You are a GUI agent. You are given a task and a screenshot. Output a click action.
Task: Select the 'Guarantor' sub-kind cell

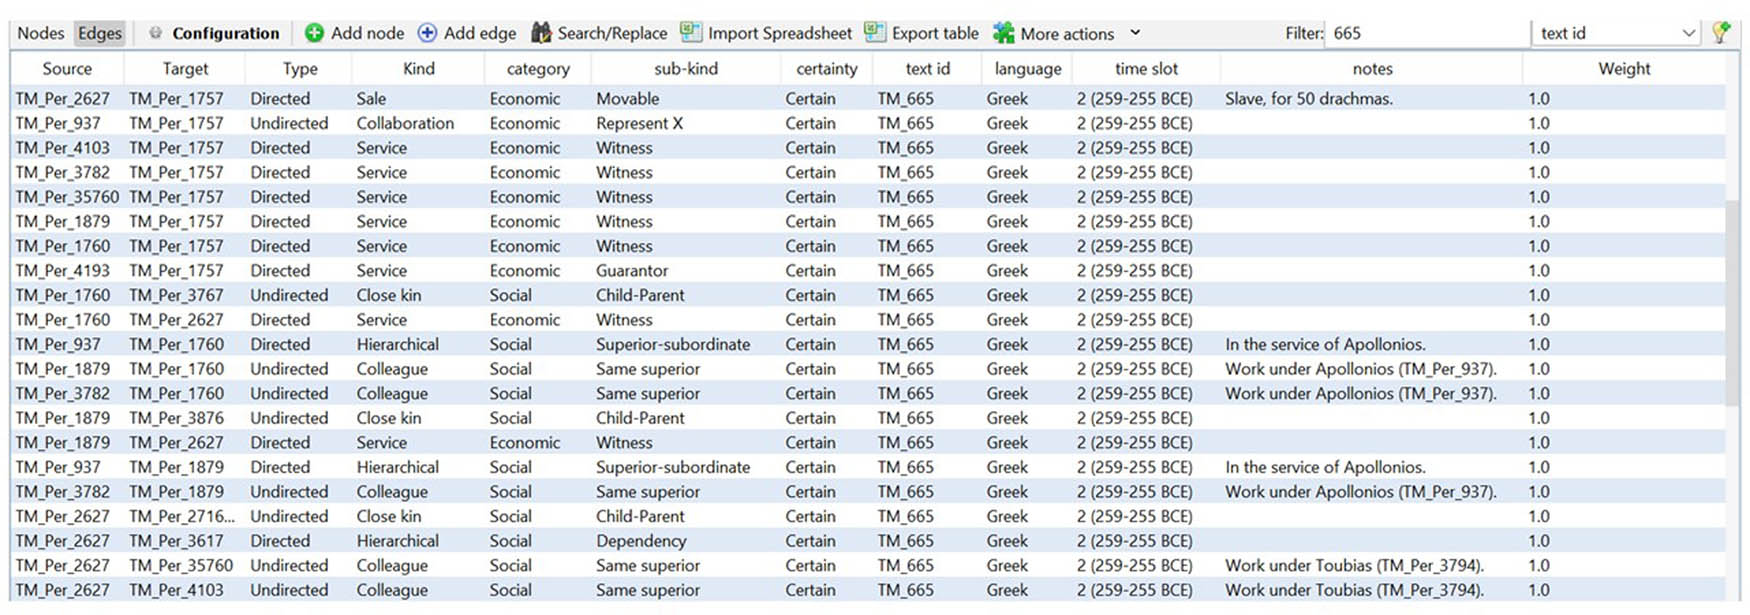(x=632, y=271)
